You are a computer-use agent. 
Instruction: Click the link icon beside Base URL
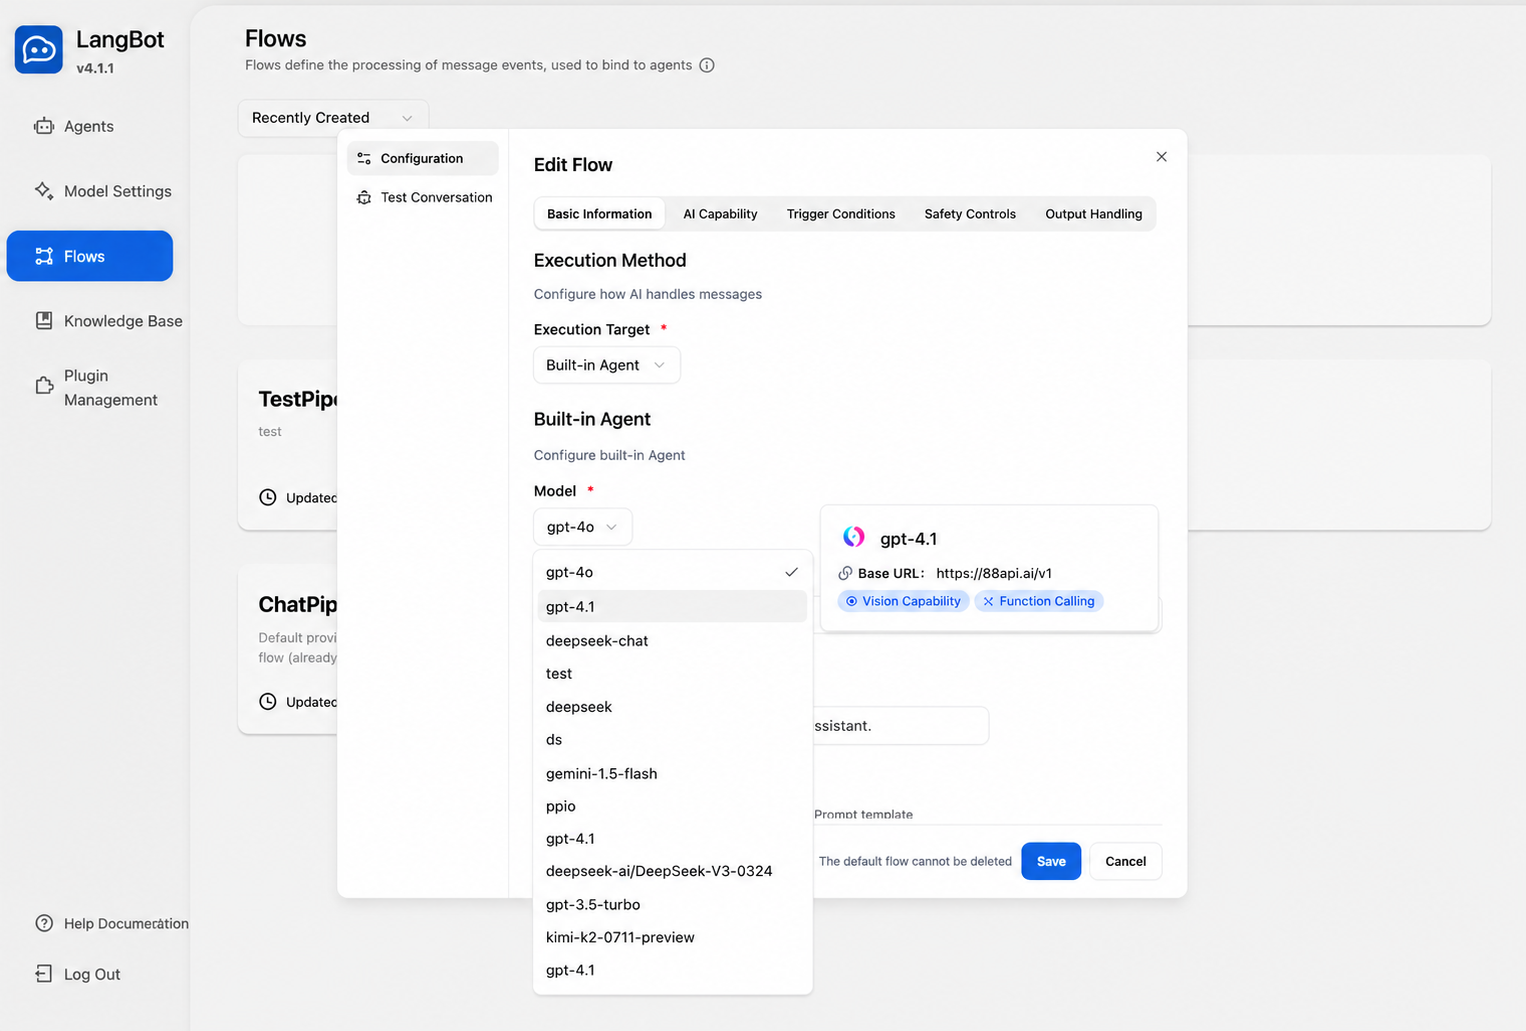pos(845,573)
